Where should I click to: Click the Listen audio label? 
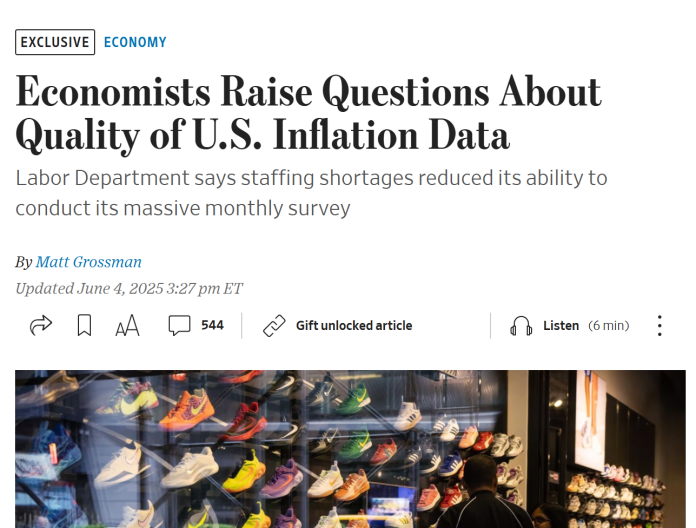(x=561, y=326)
